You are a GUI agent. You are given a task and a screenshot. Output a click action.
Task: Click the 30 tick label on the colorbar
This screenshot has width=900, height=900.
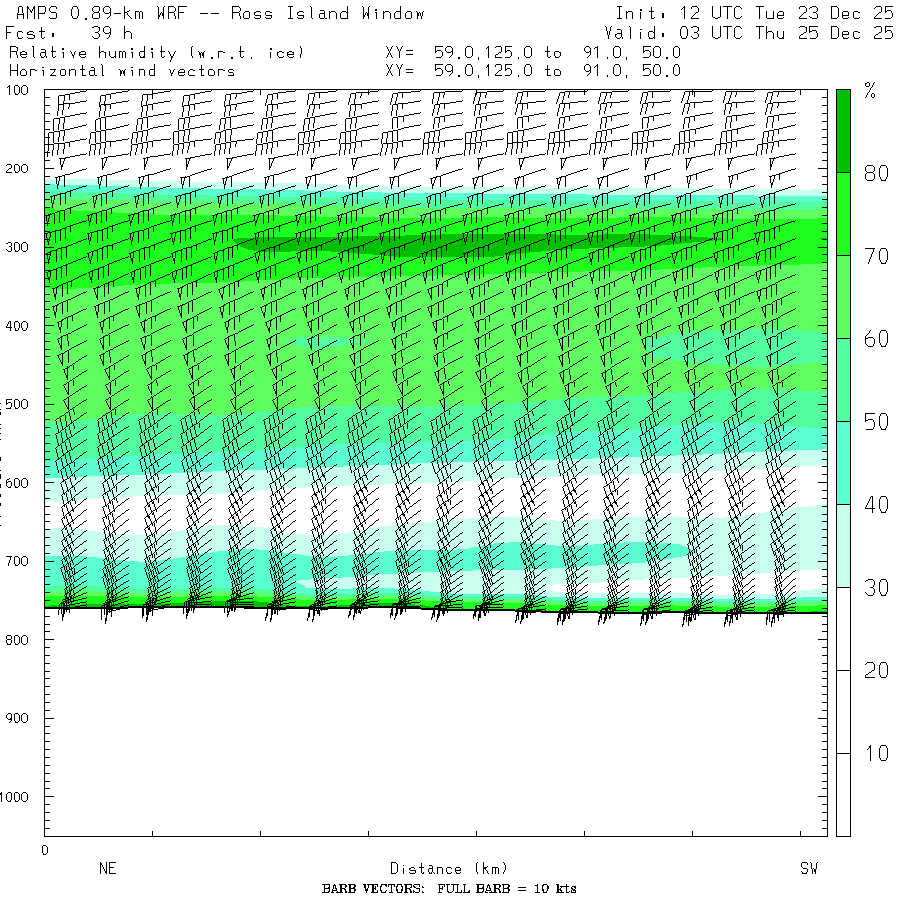(x=876, y=588)
